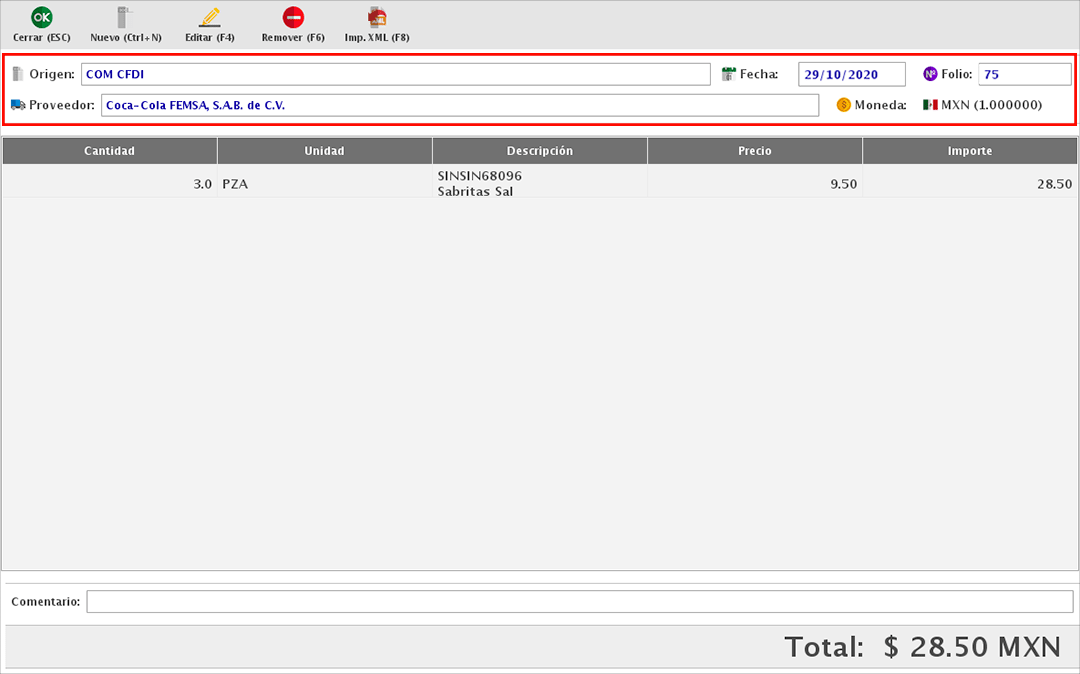The image size is (1080, 674).
Task: Click the Fecha date field 29/10/2020
Action: point(851,74)
